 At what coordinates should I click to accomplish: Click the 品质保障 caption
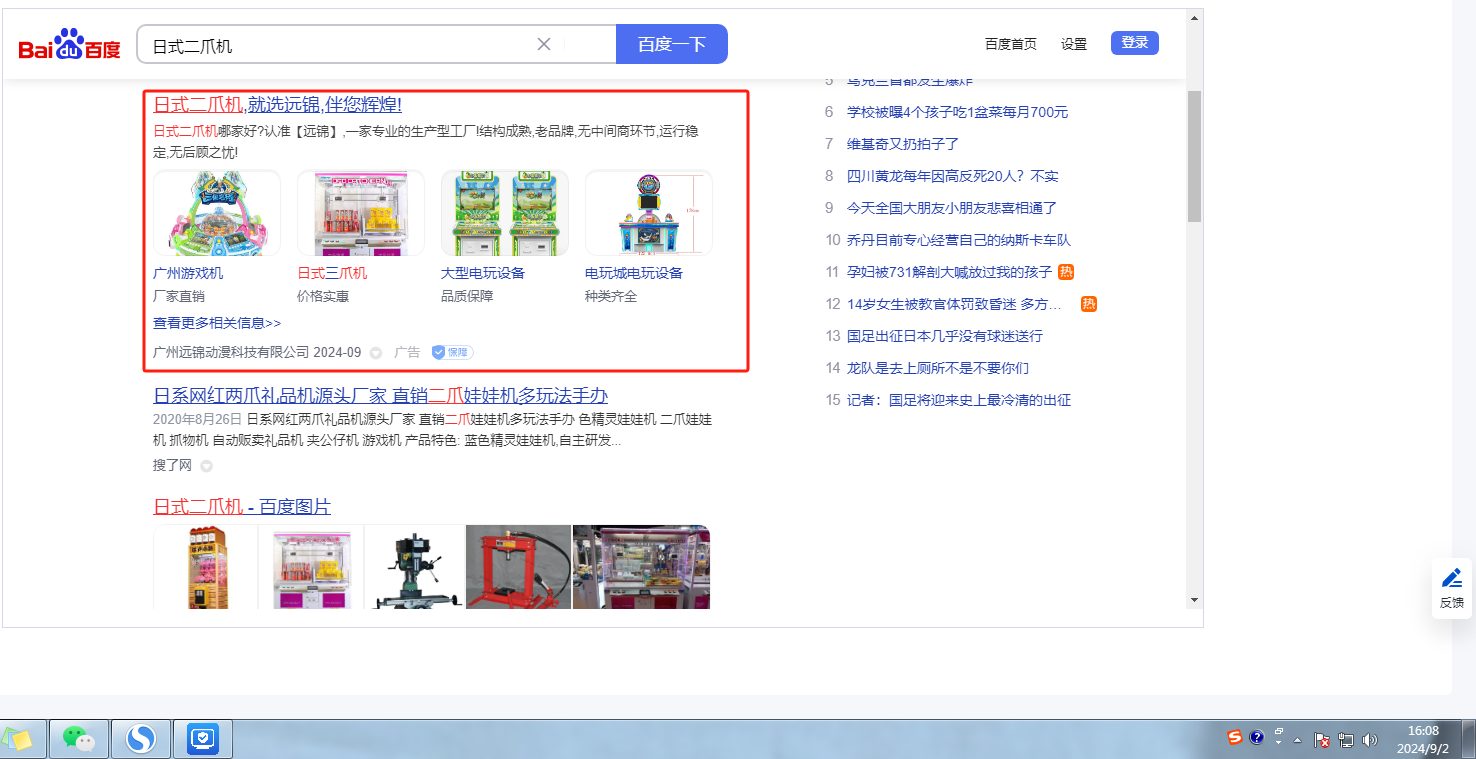467,296
